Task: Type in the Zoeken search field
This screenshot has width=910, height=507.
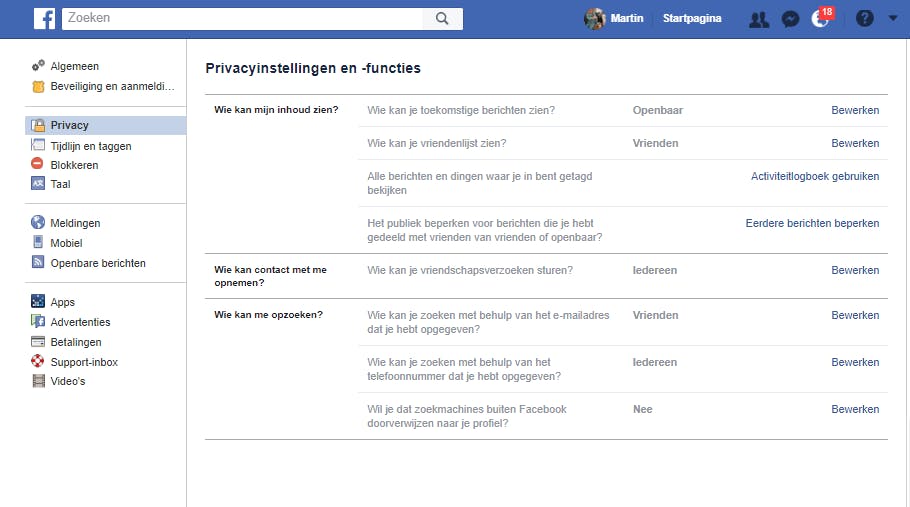Action: (x=240, y=19)
